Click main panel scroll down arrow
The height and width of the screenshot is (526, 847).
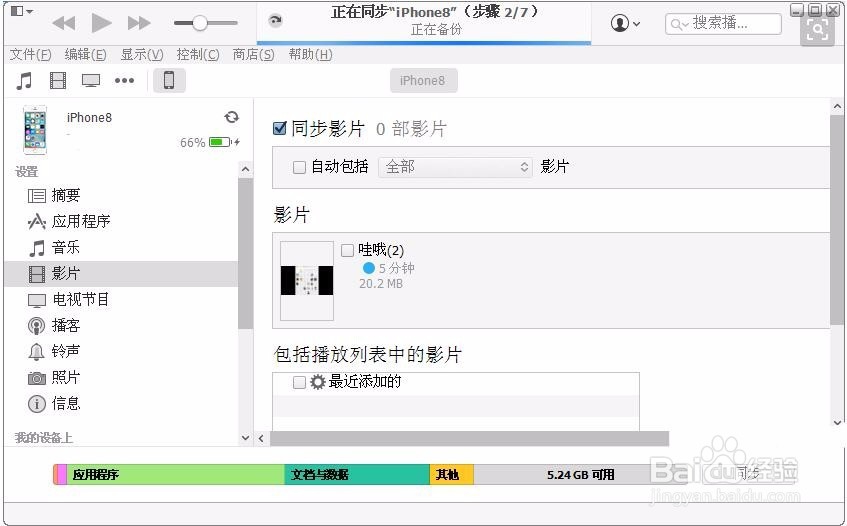(x=837, y=423)
